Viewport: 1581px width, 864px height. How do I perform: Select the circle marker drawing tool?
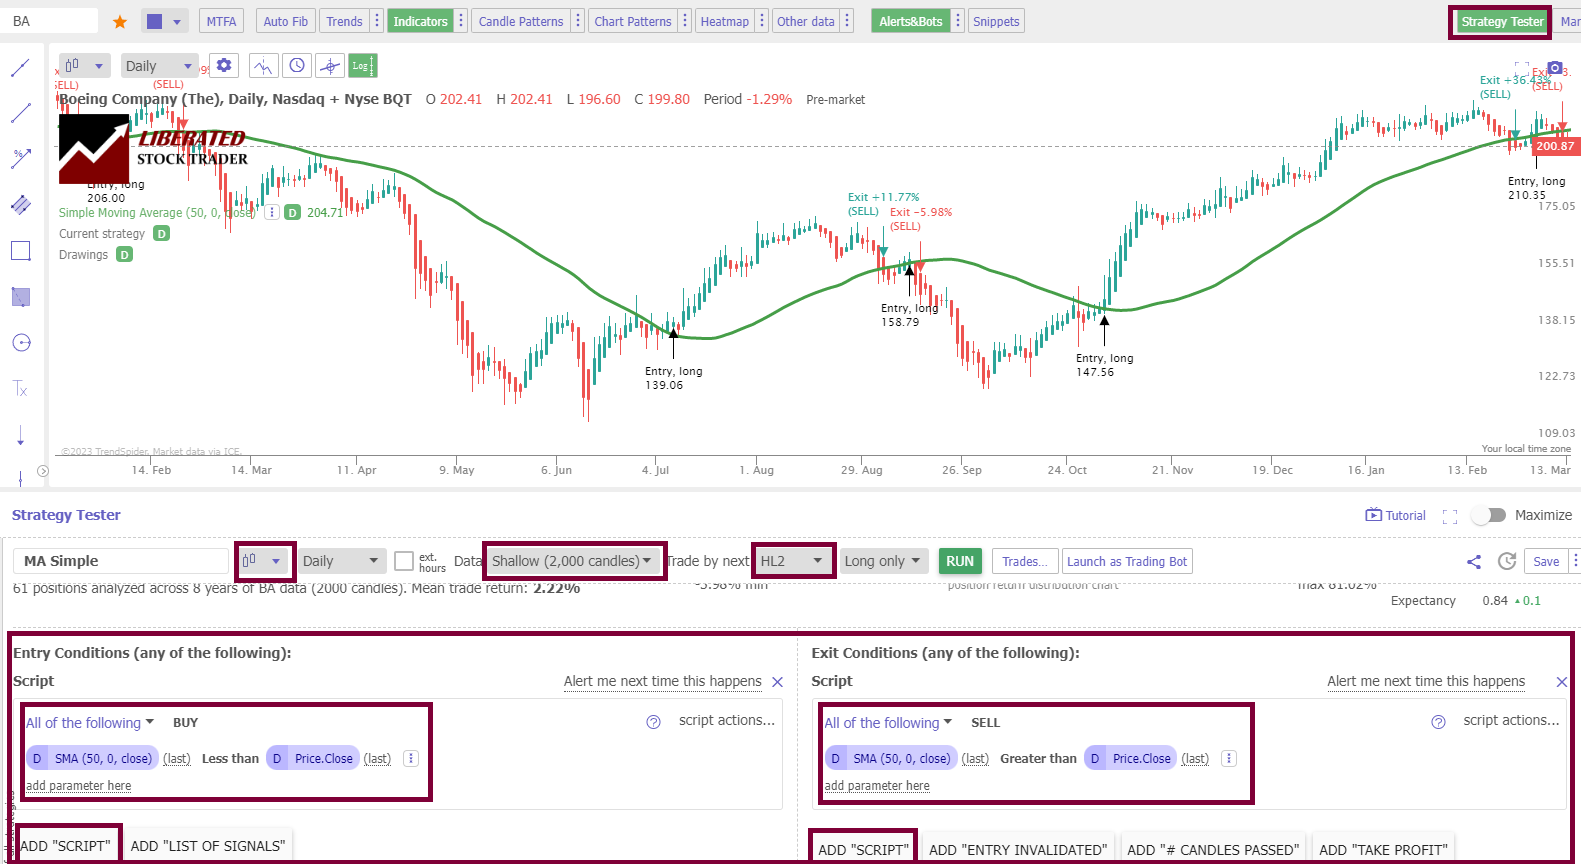[21, 343]
